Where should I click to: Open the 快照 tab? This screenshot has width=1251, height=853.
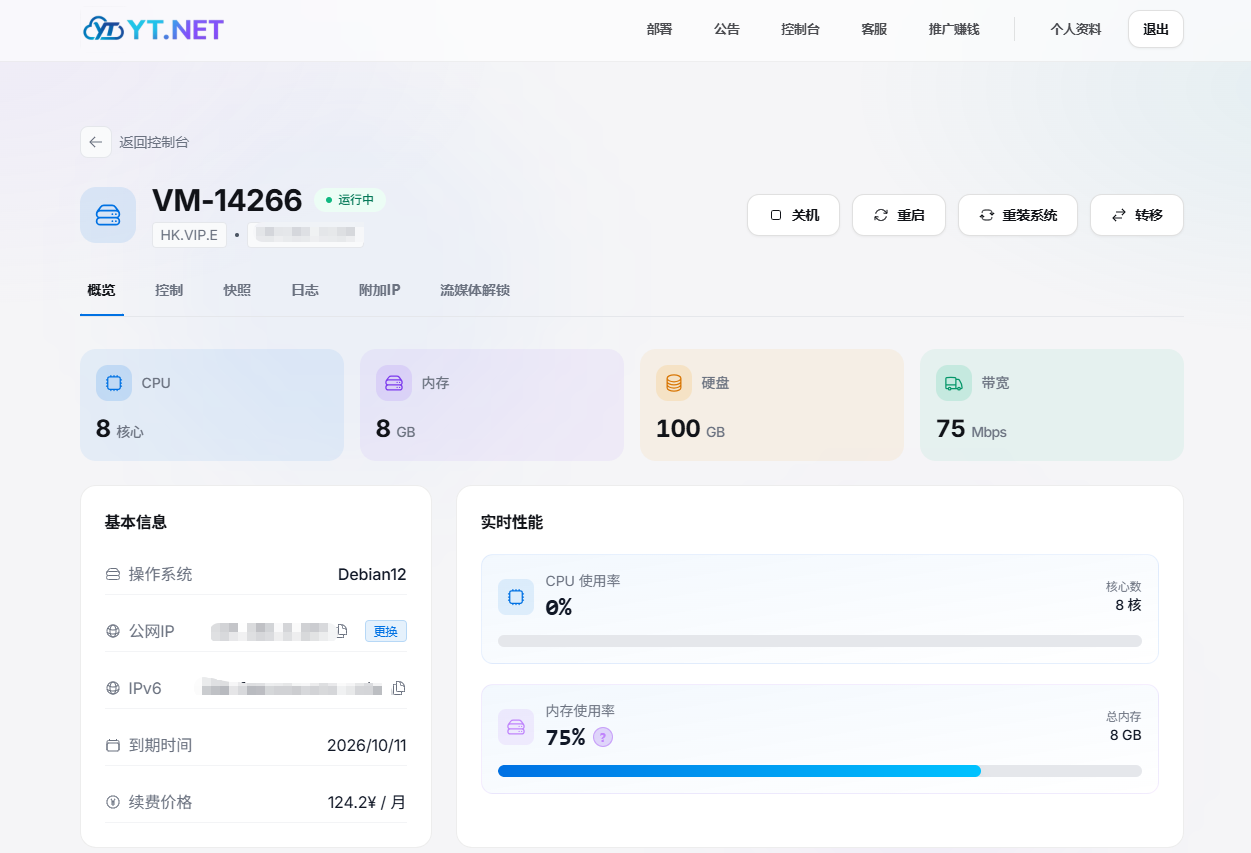pyautogui.click(x=237, y=290)
